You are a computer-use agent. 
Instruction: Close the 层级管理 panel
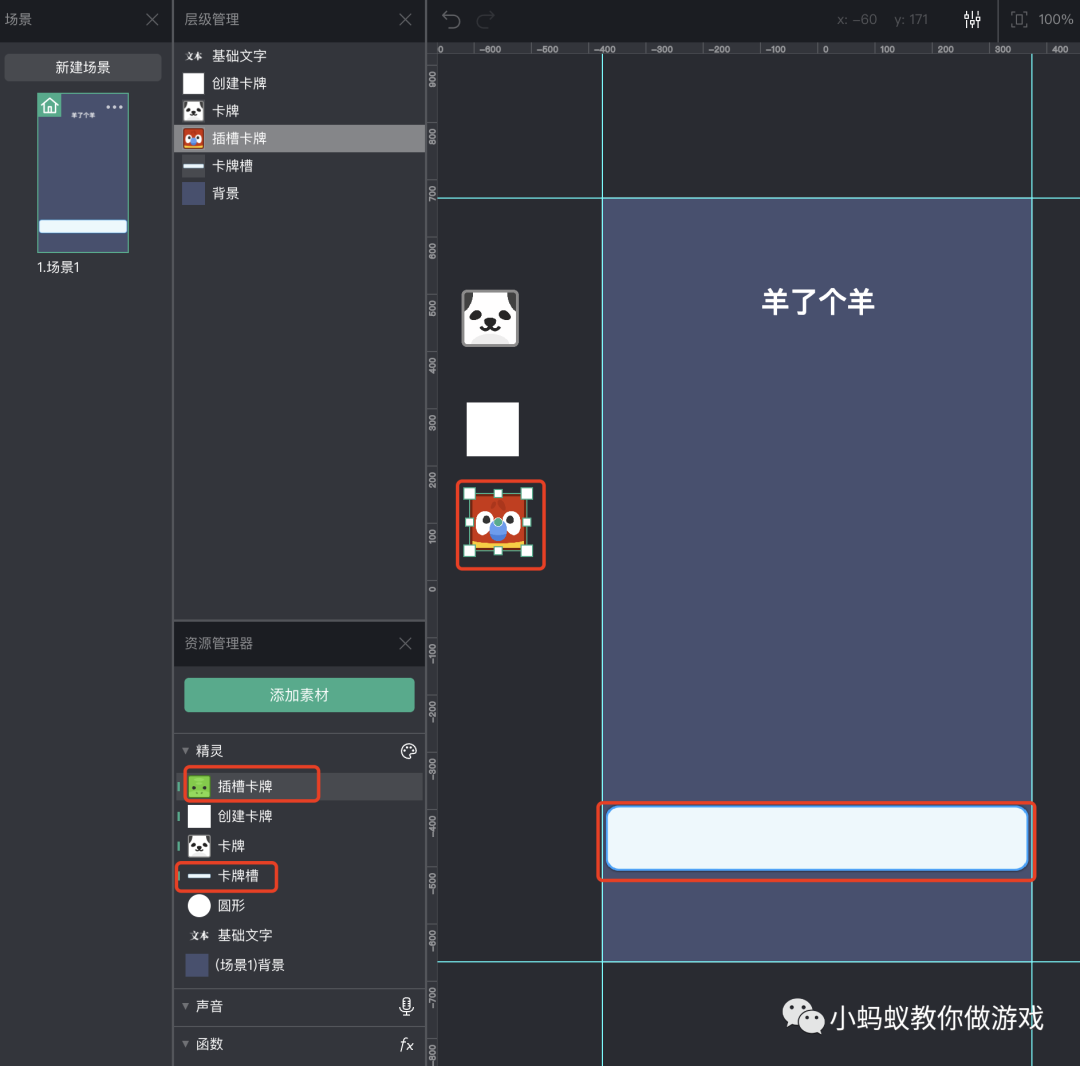click(405, 19)
